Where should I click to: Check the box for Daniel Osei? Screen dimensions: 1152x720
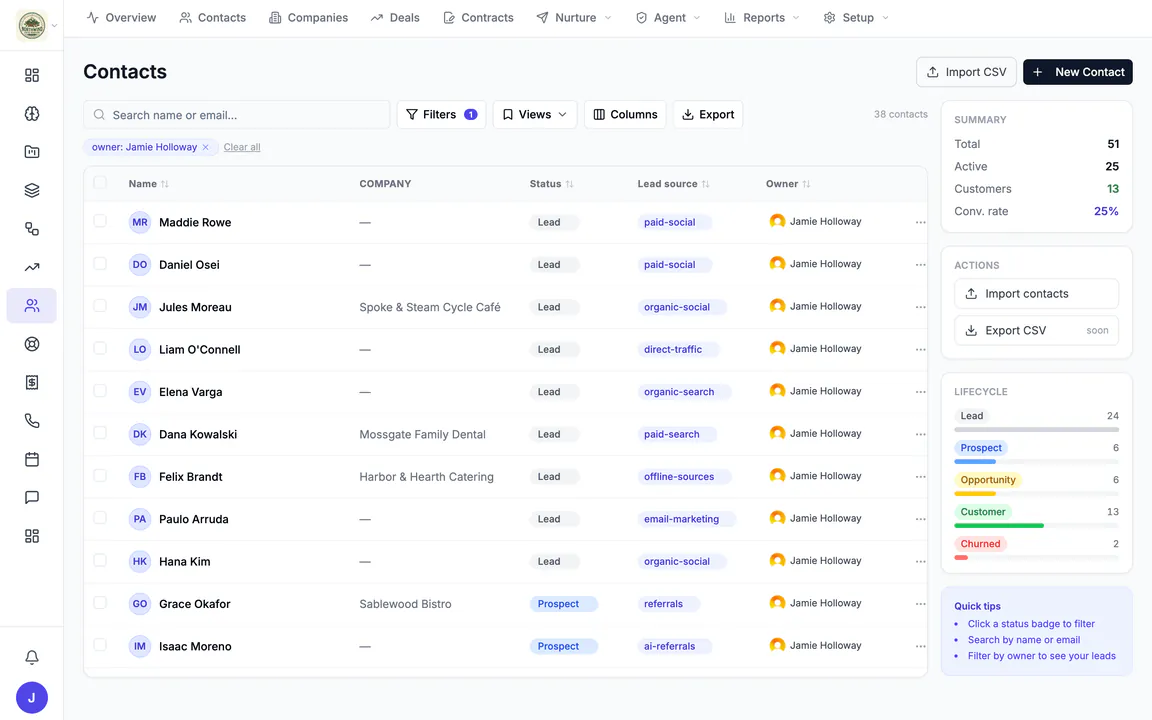(x=100, y=264)
